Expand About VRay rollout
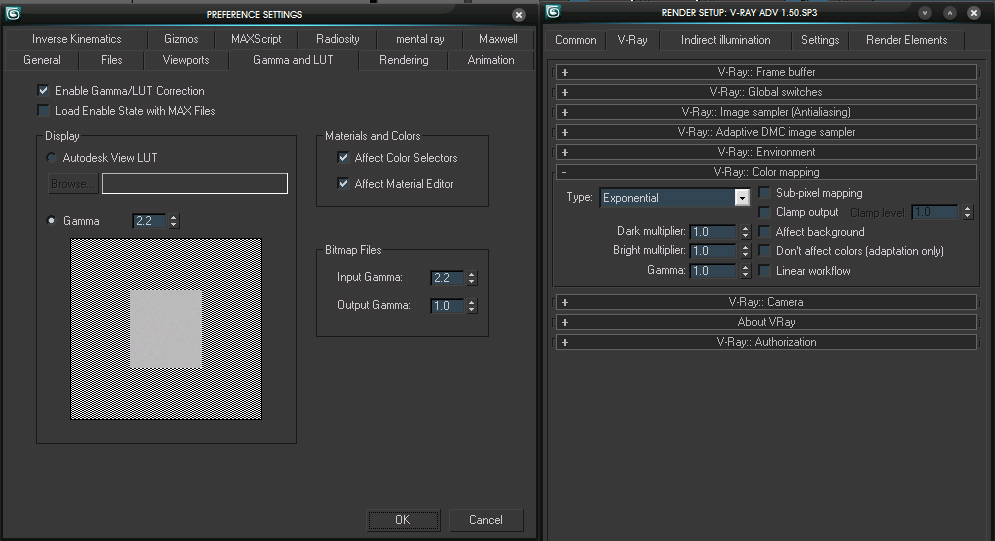 (x=766, y=322)
